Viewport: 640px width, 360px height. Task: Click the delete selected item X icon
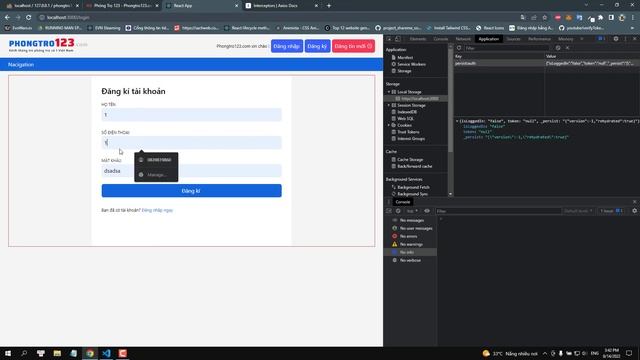[x=567, y=48]
